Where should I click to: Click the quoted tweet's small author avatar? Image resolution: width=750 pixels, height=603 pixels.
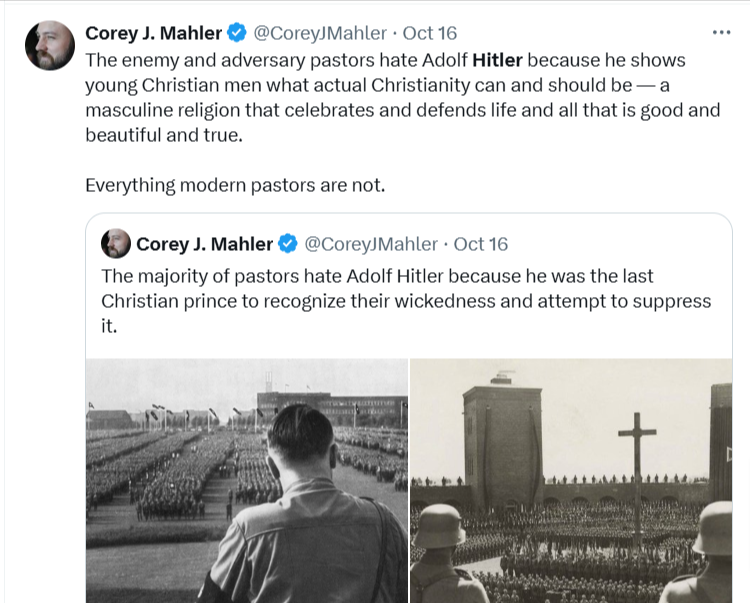point(116,244)
